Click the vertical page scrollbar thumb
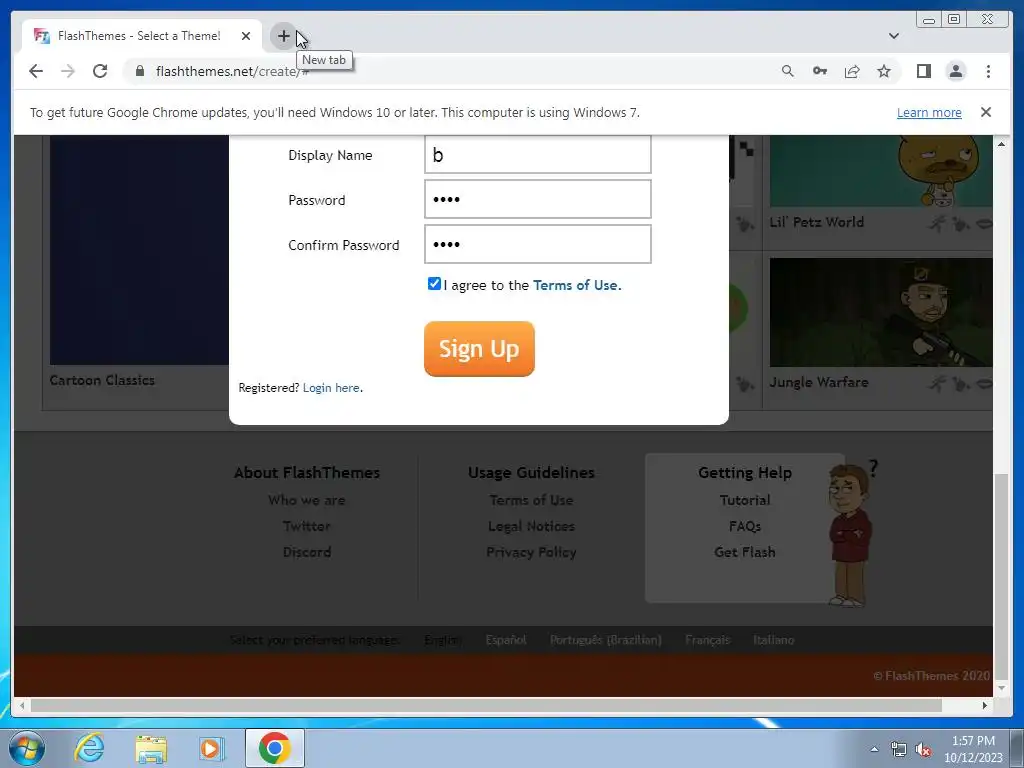The height and width of the screenshot is (768, 1024). point(1001,577)
